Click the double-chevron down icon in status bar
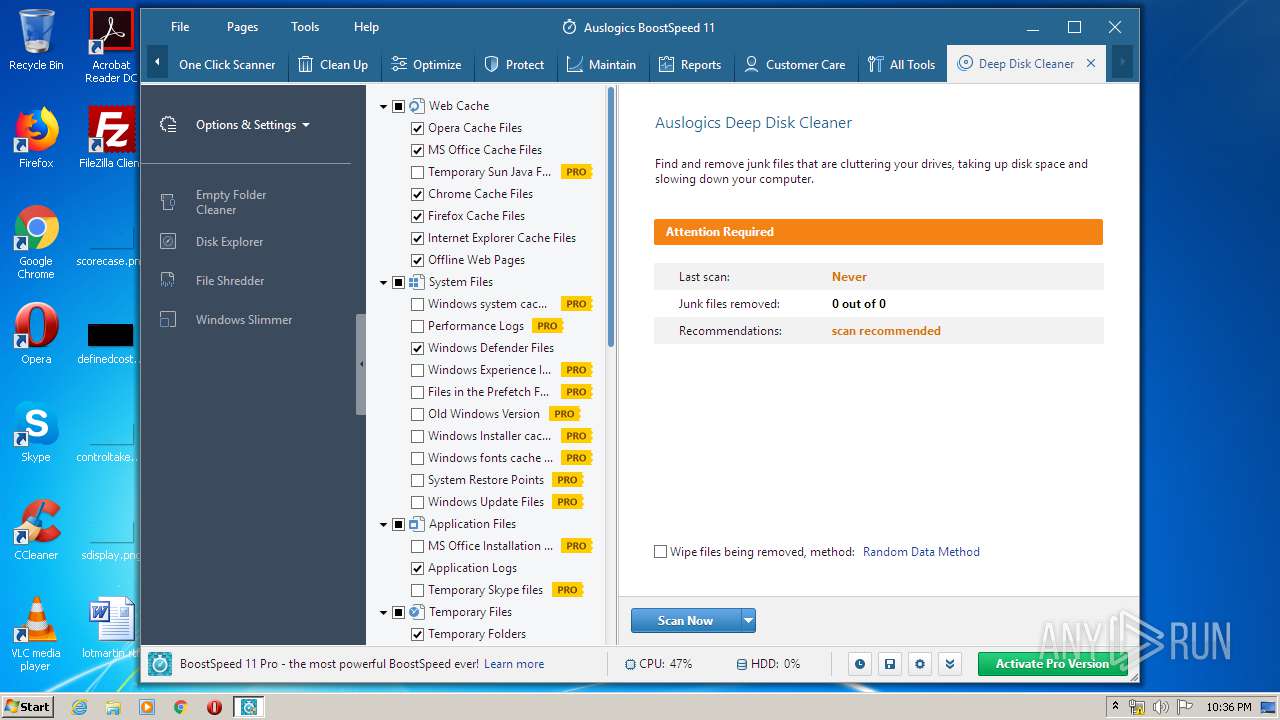The image size is (1280, 720). pyautogui.click(x=950, y=664)
